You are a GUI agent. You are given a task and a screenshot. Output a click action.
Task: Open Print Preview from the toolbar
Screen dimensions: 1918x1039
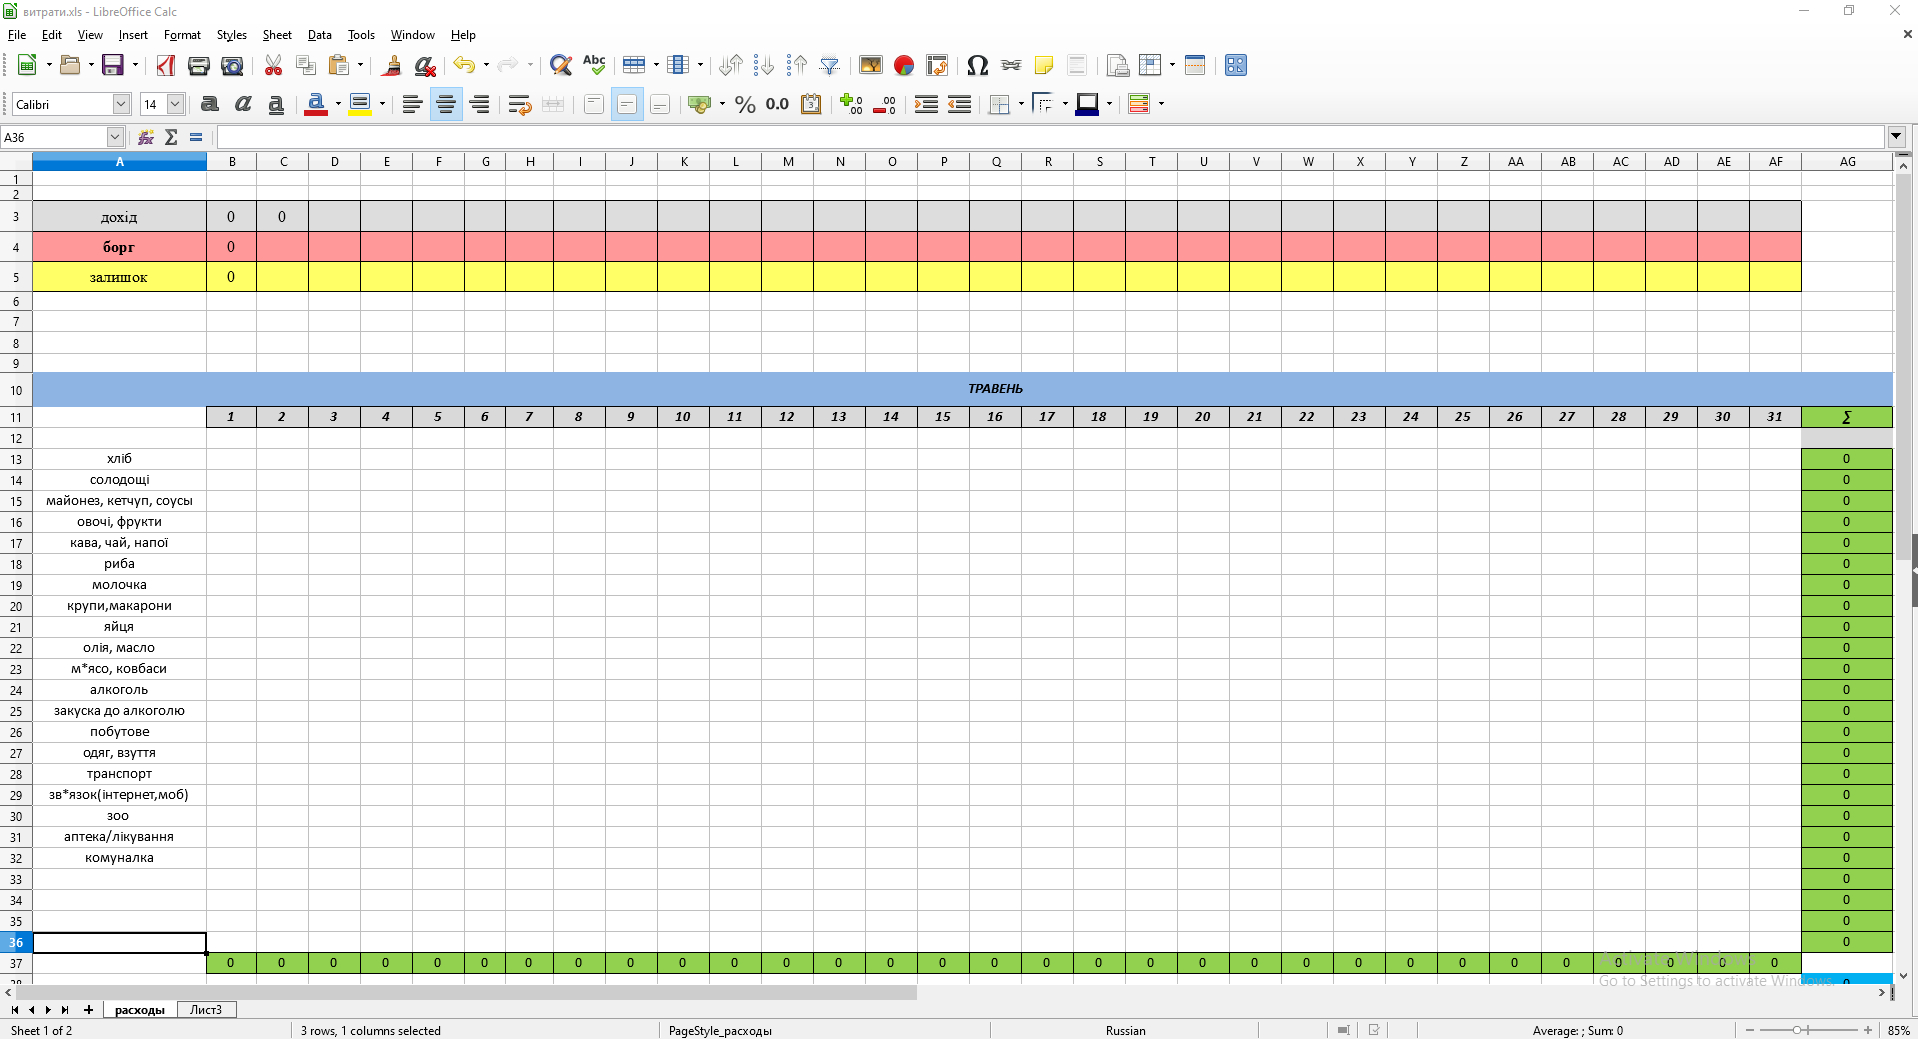click(232, 65)
